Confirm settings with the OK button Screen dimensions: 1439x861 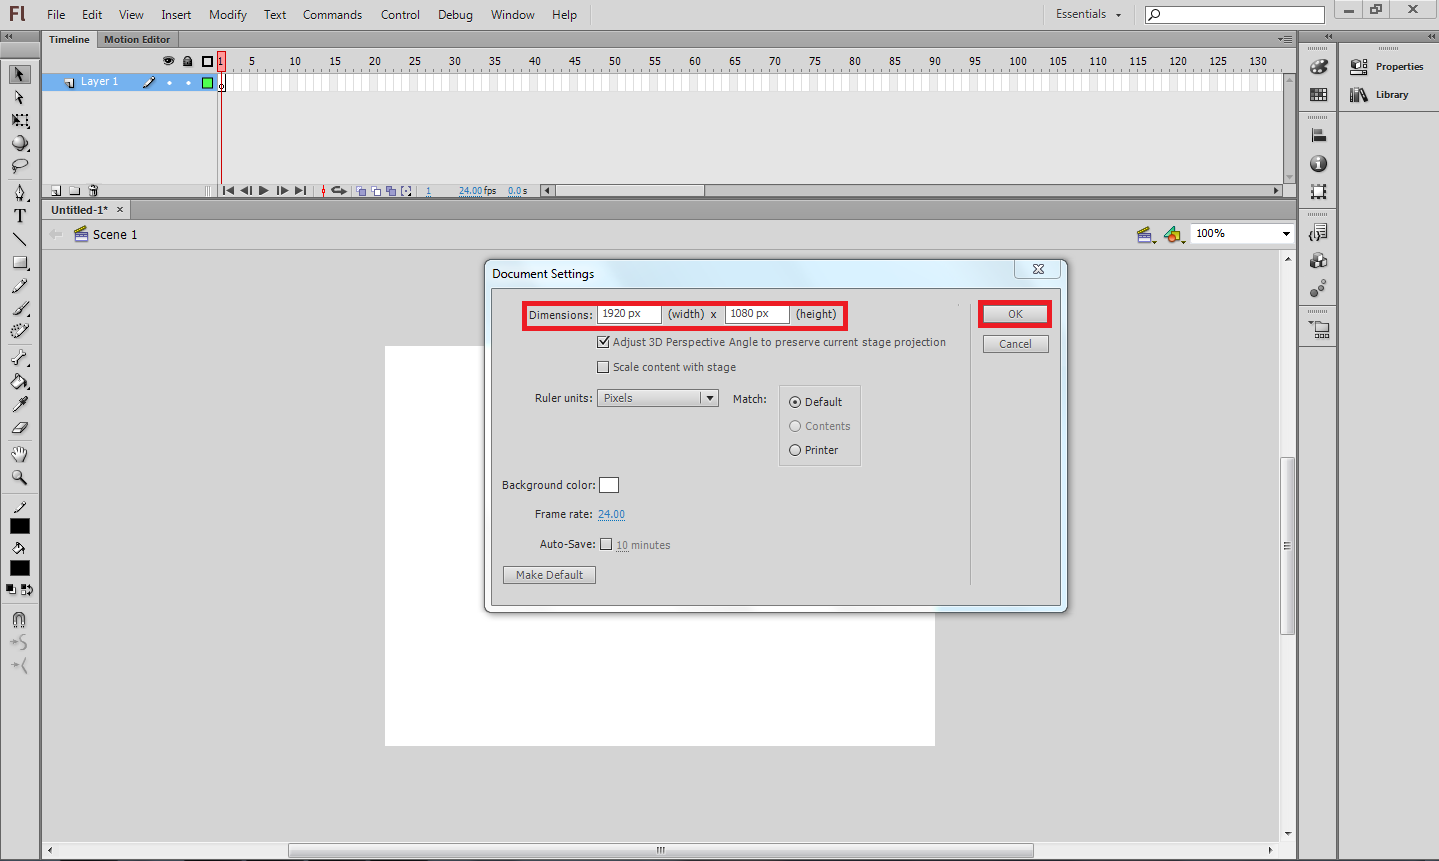[x=1014, y=313]
